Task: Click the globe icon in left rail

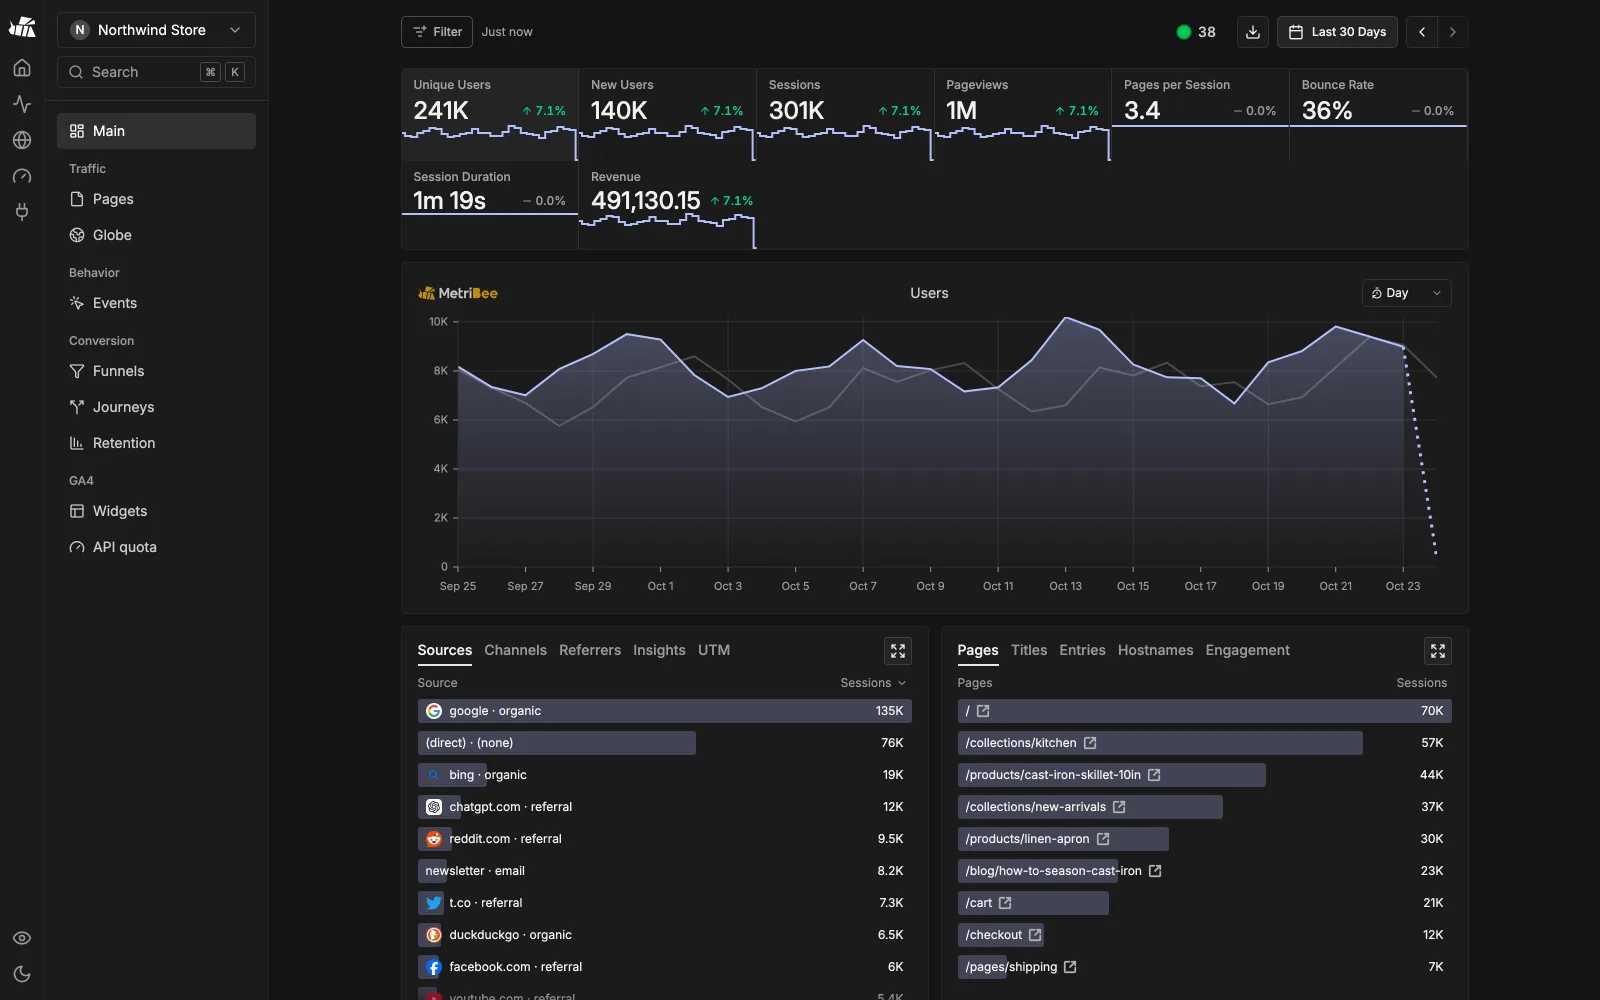Action: [22, 140]
